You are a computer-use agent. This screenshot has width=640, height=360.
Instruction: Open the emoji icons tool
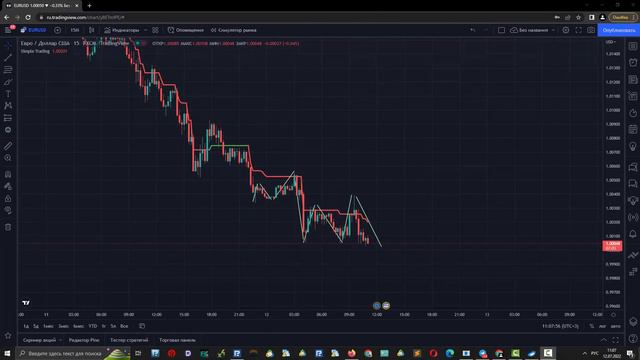pos(8,130)
